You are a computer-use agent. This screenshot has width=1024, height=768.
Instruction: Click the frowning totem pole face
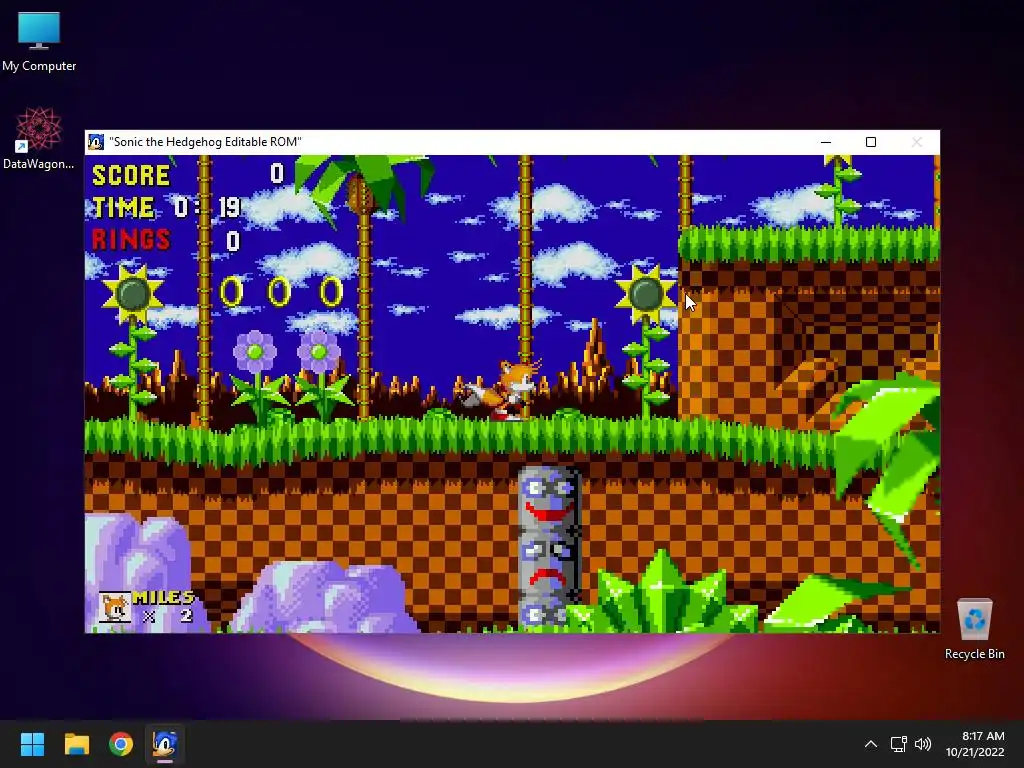(549, 564)
